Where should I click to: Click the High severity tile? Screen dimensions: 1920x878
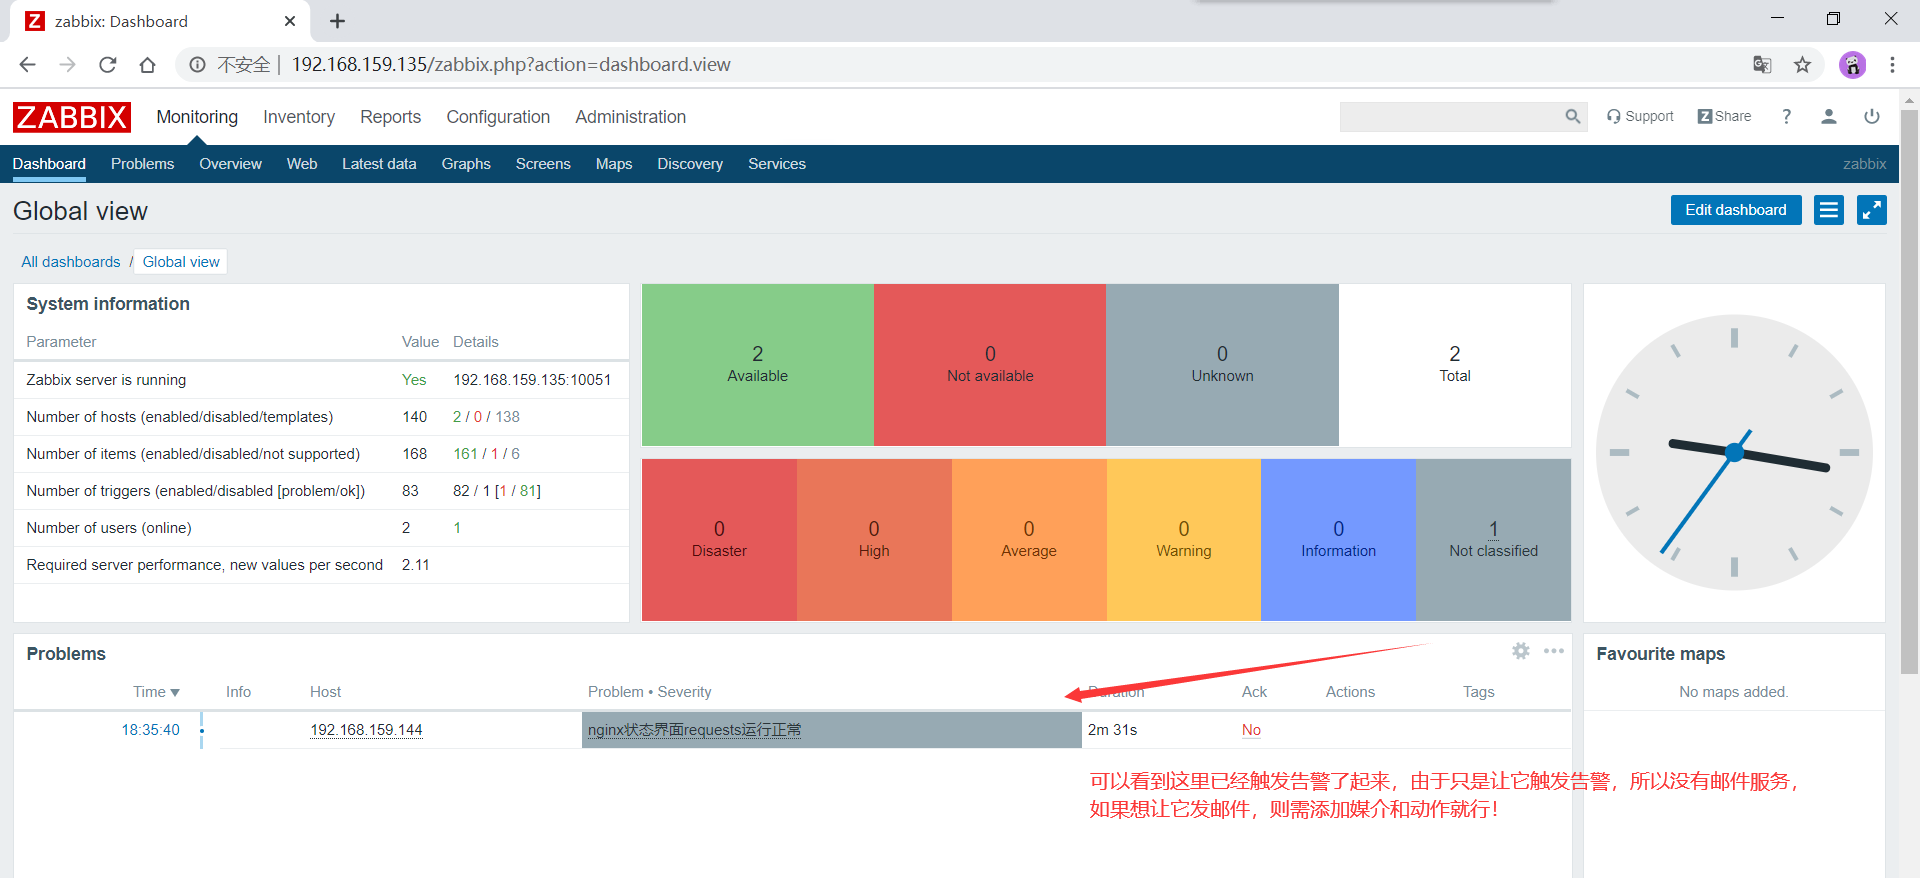pos(874,540)
